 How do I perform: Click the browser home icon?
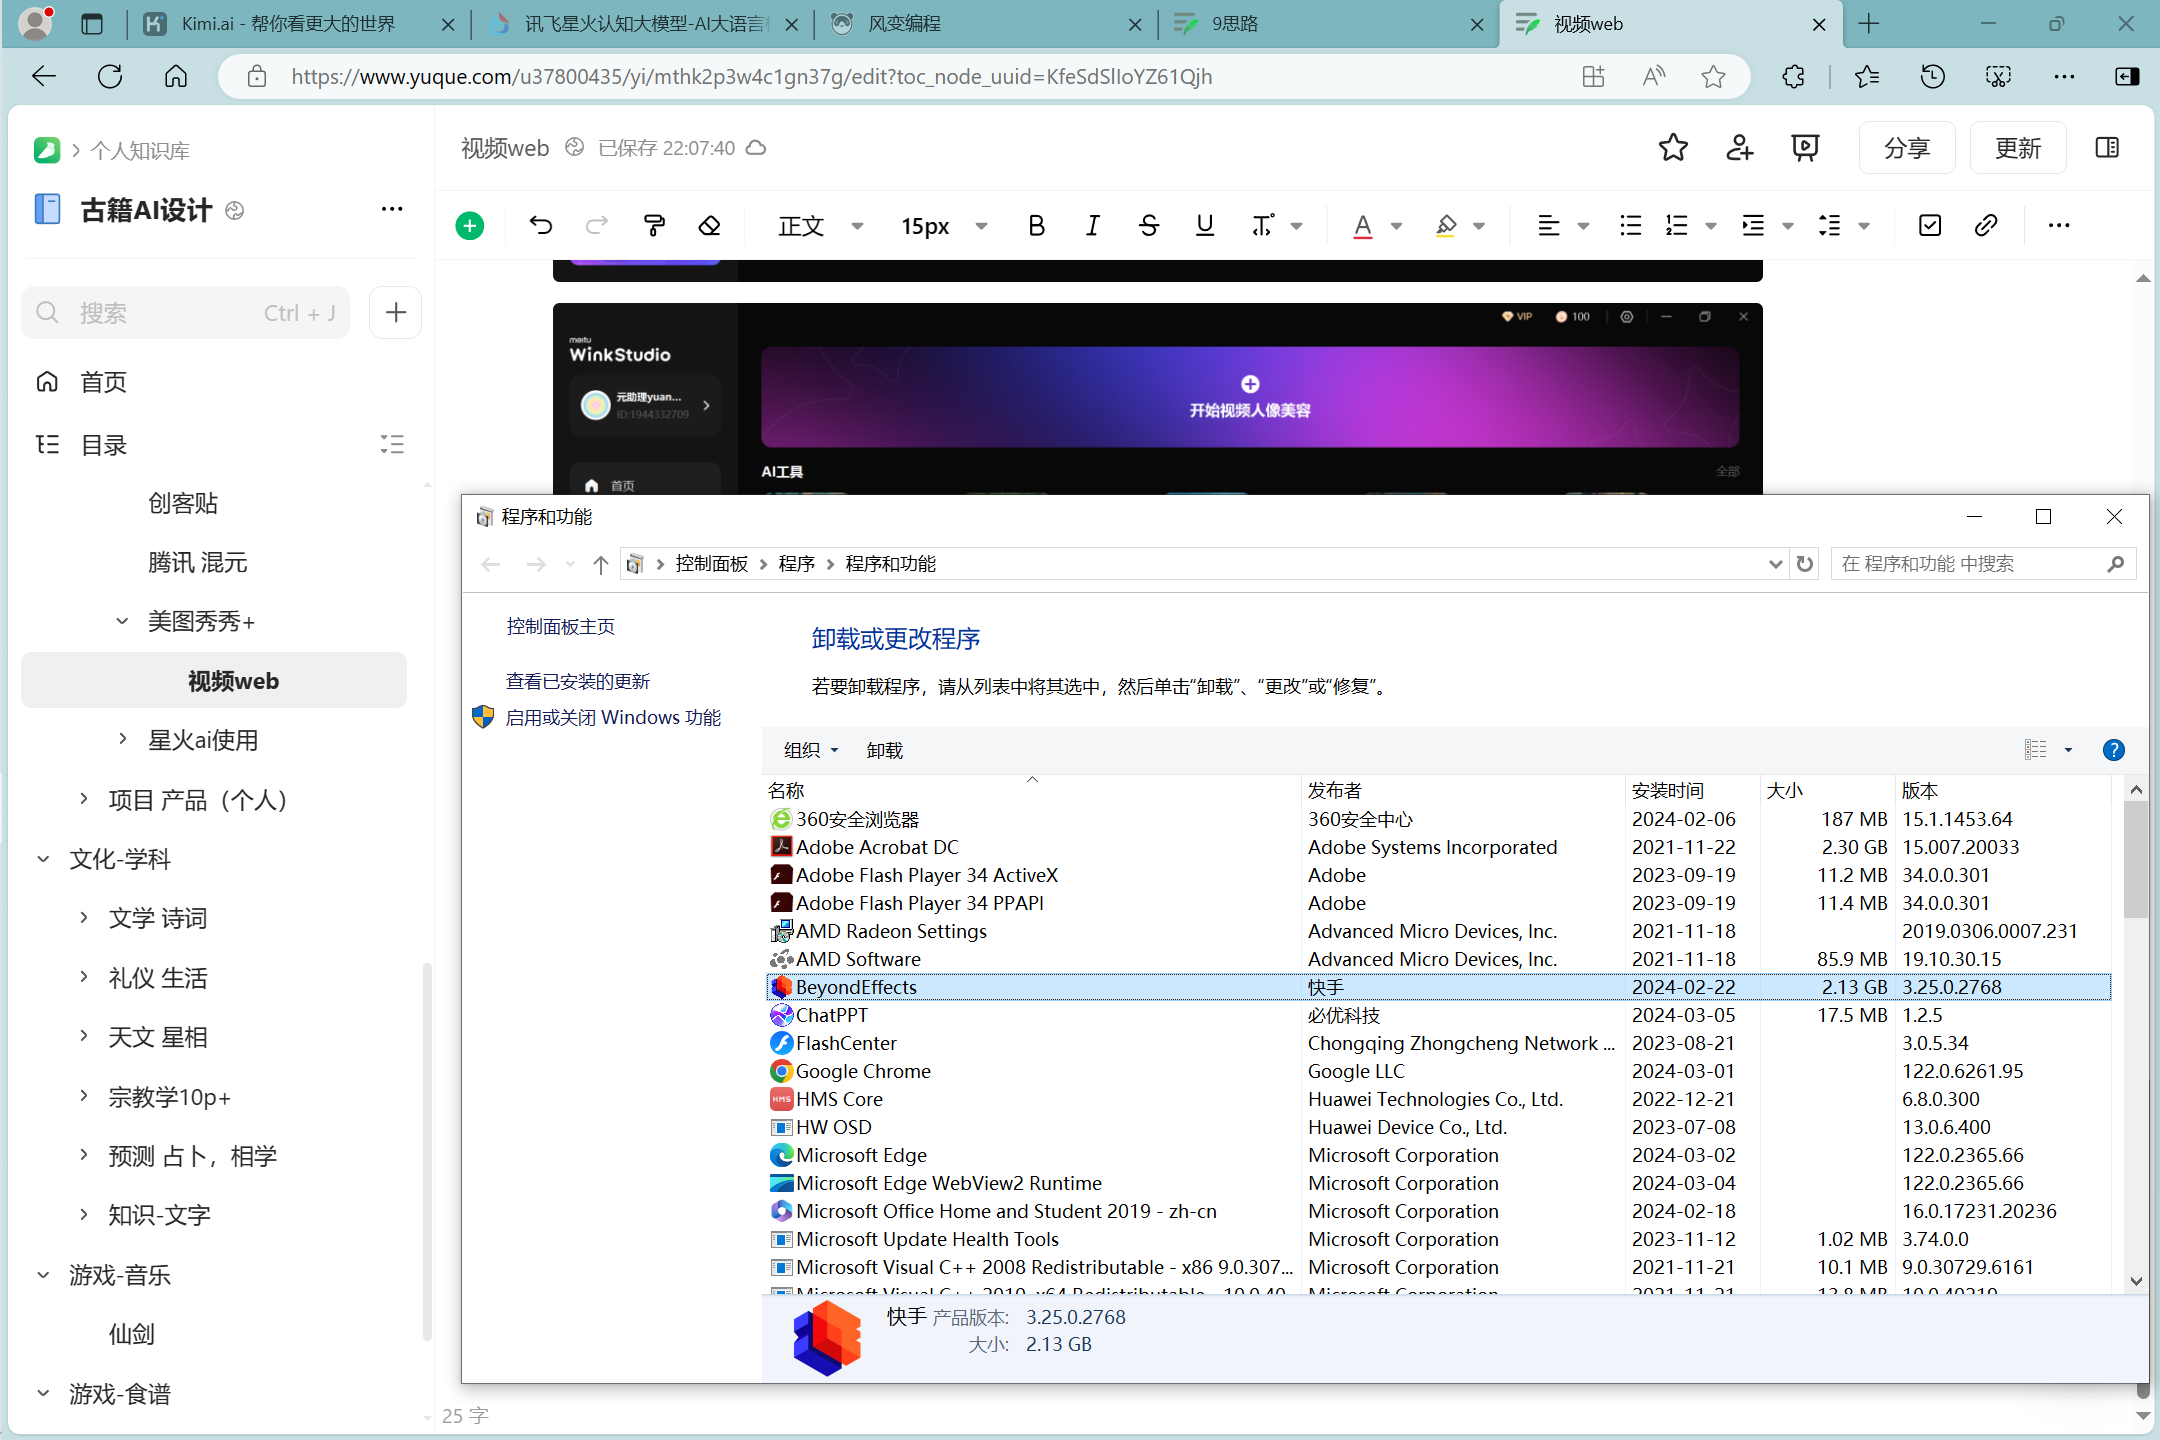pos(176,77)
